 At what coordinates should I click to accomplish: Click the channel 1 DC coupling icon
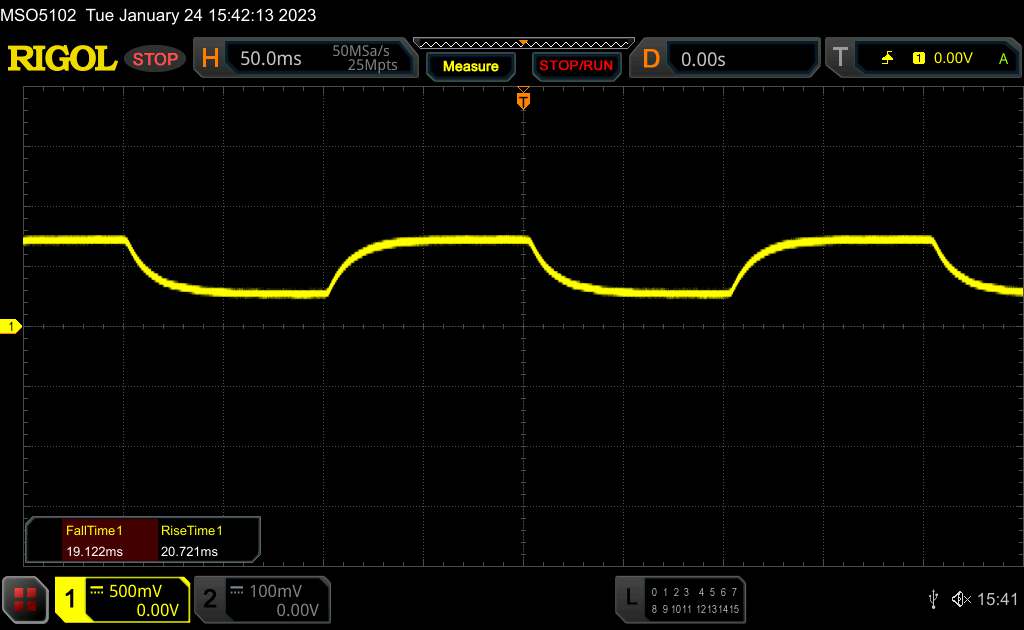[x=97, y=590]
